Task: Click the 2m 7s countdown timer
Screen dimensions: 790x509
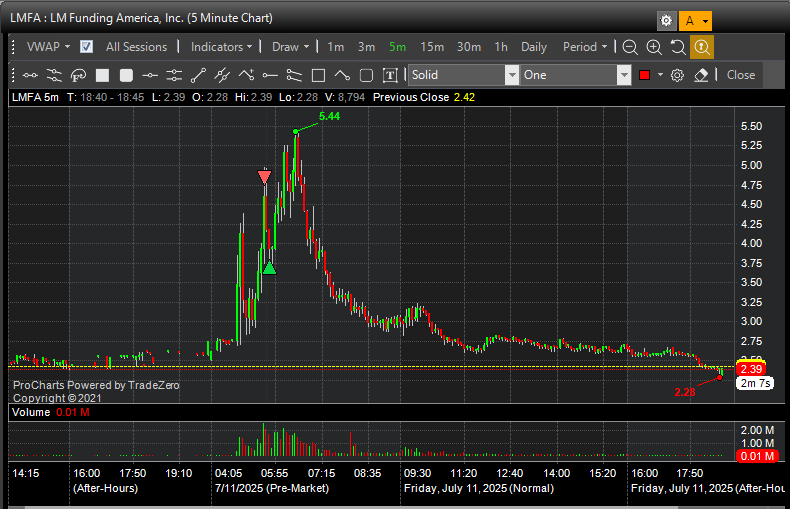Action: point(755,383)
